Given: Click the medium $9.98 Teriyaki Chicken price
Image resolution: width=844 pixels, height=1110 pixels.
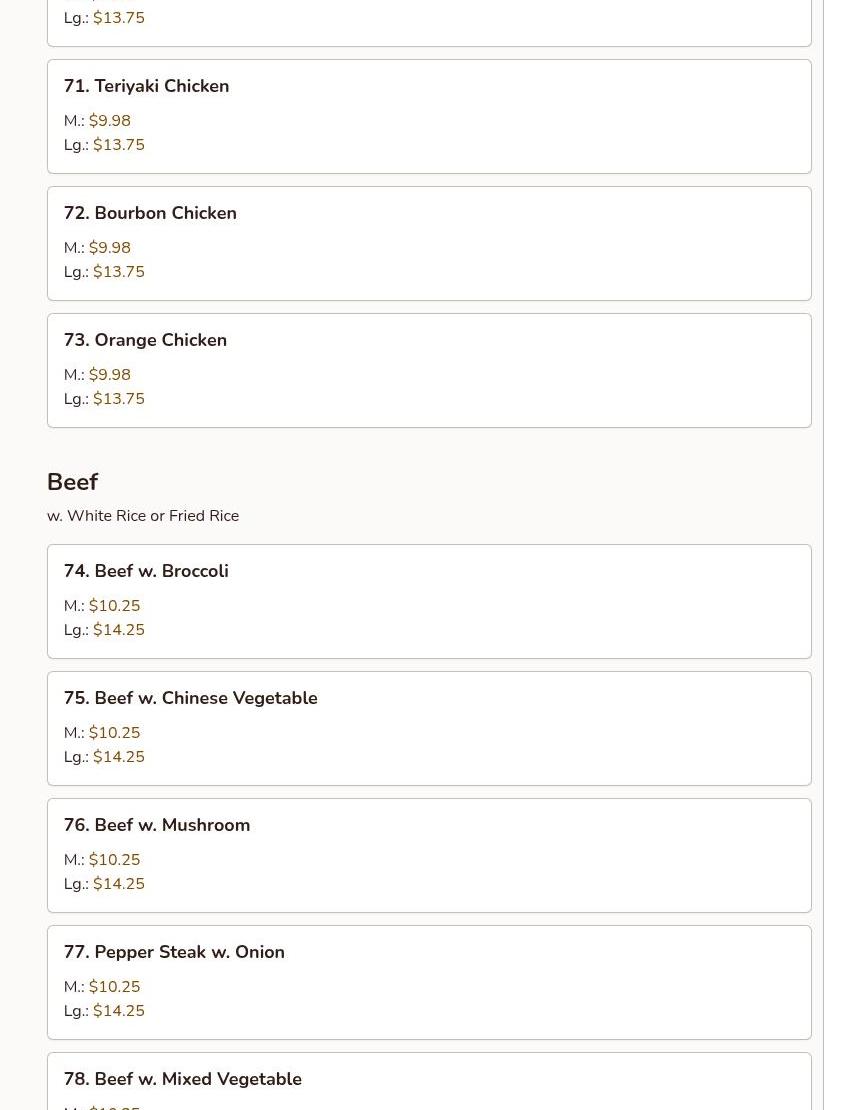Looking at the screenshot, I should click(x=109, y=121).
